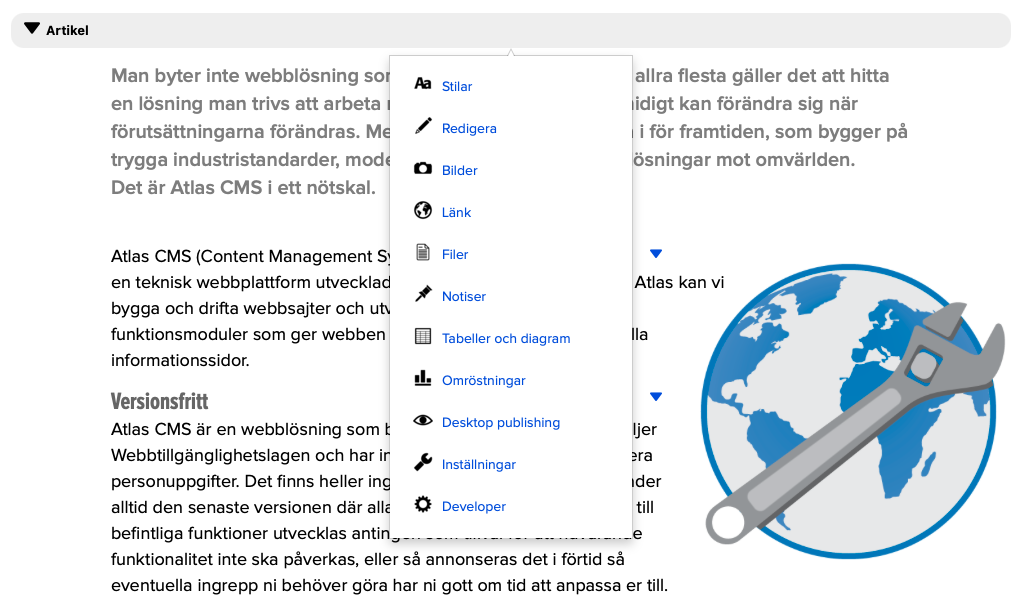Screen dimensions: 1028x605
Task: Click the eye icon for Desktop publishing
Action: [422, 421]
